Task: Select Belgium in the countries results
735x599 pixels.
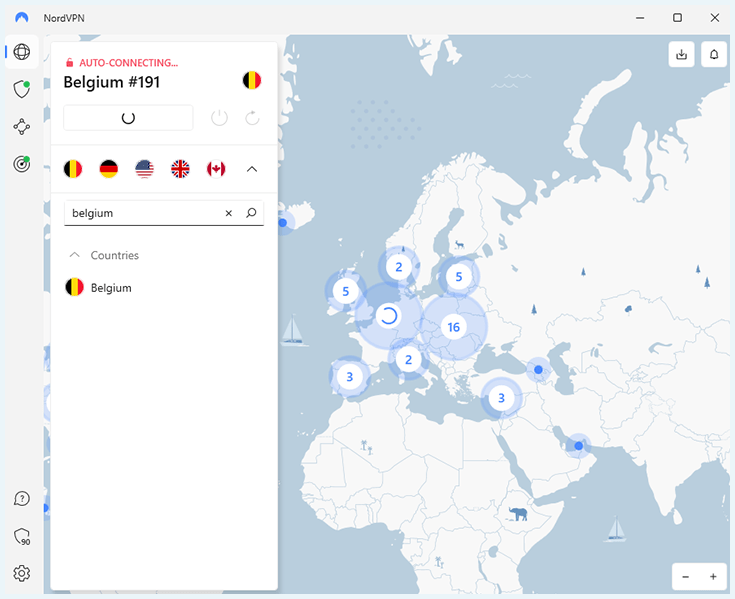Action: 164,287
